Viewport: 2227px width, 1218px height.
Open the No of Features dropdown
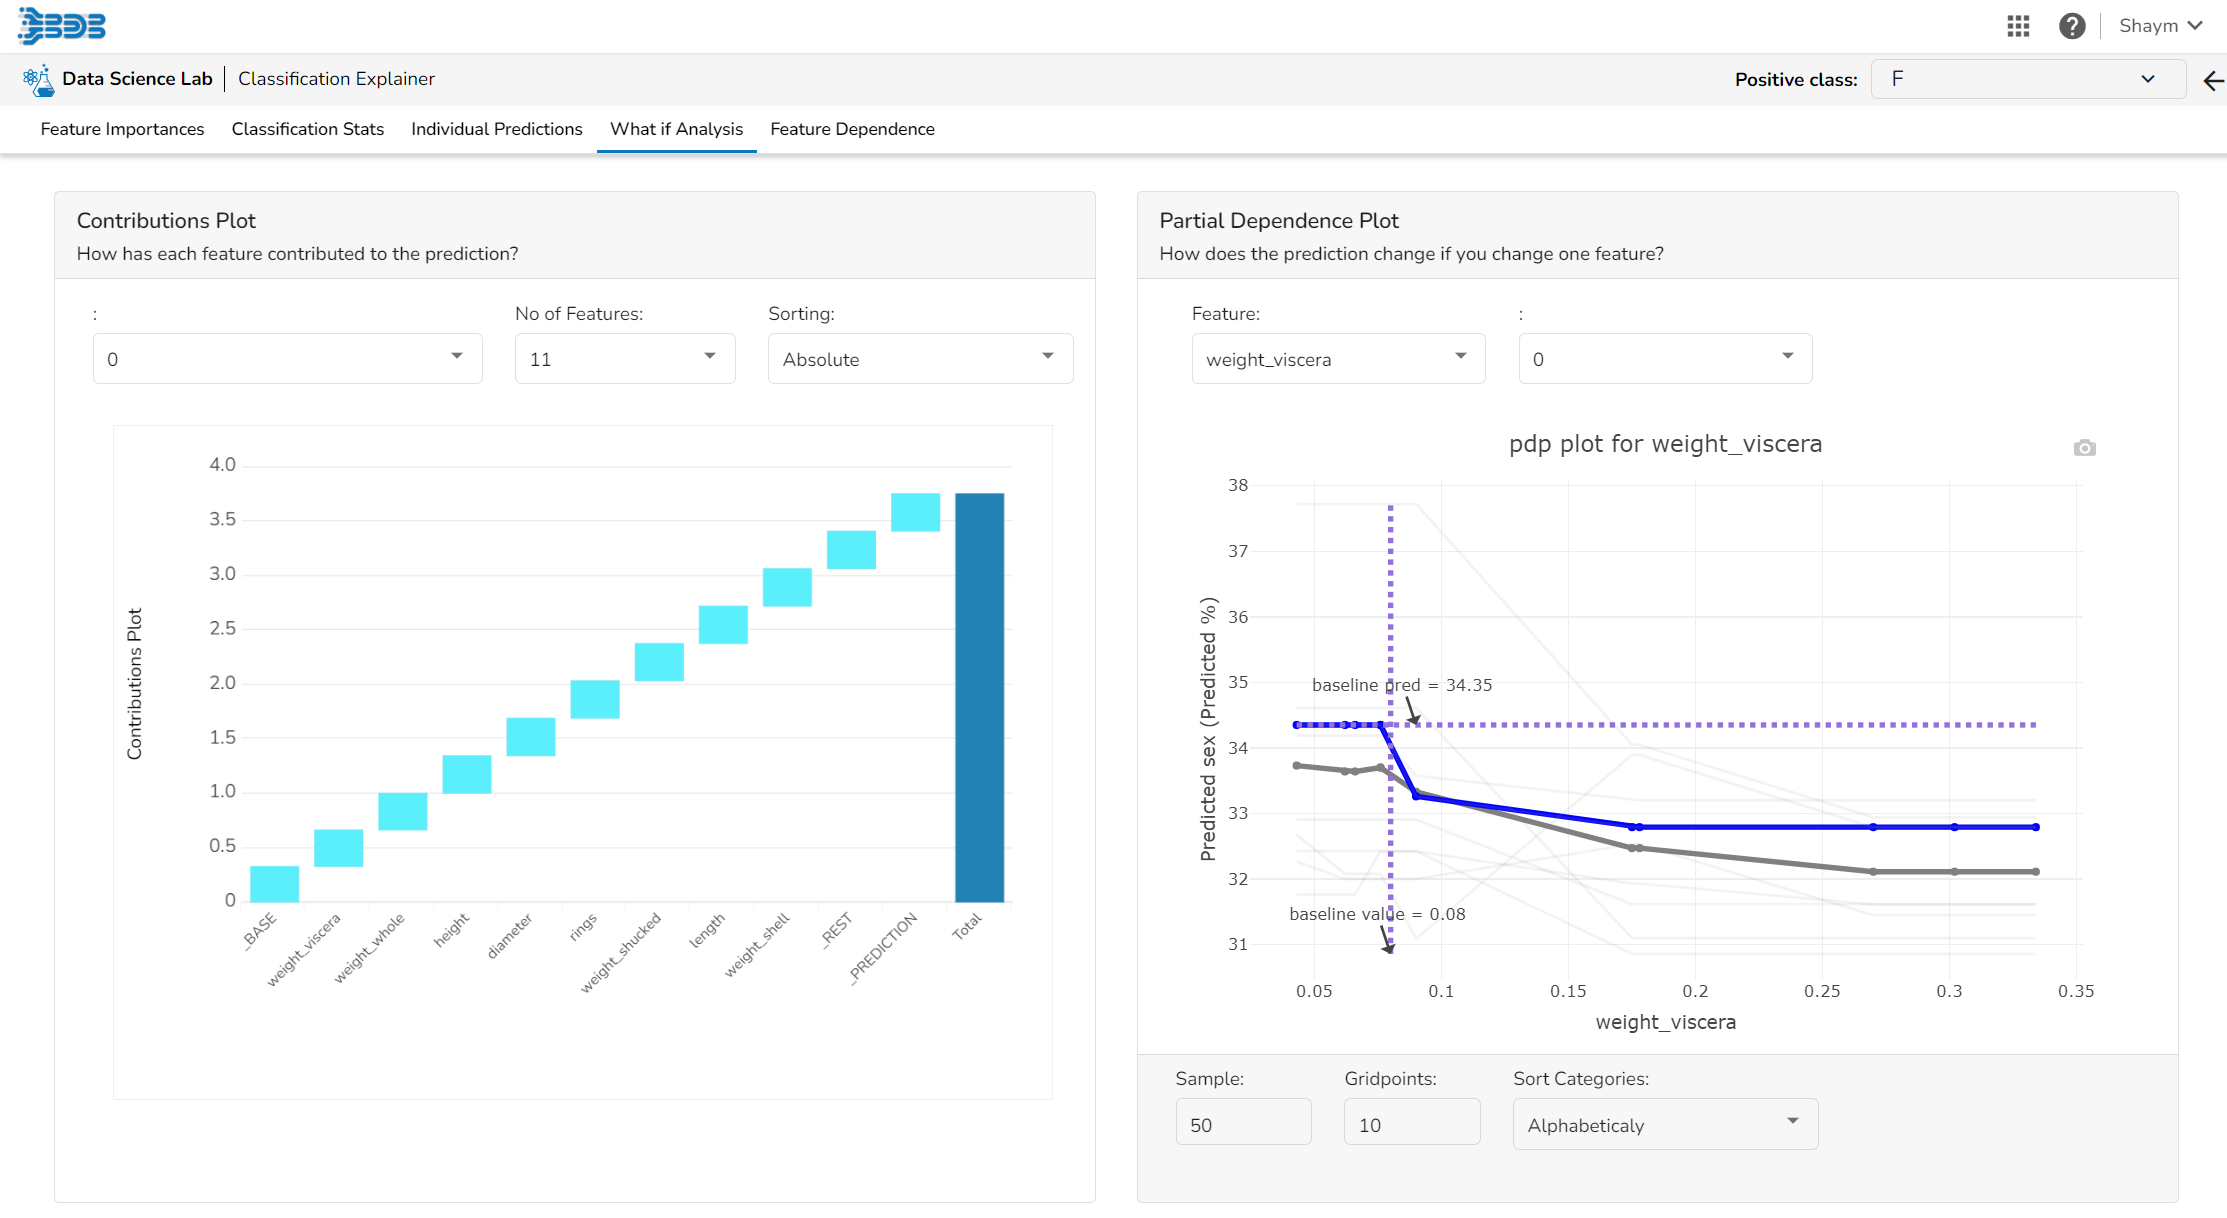point(624,359)
